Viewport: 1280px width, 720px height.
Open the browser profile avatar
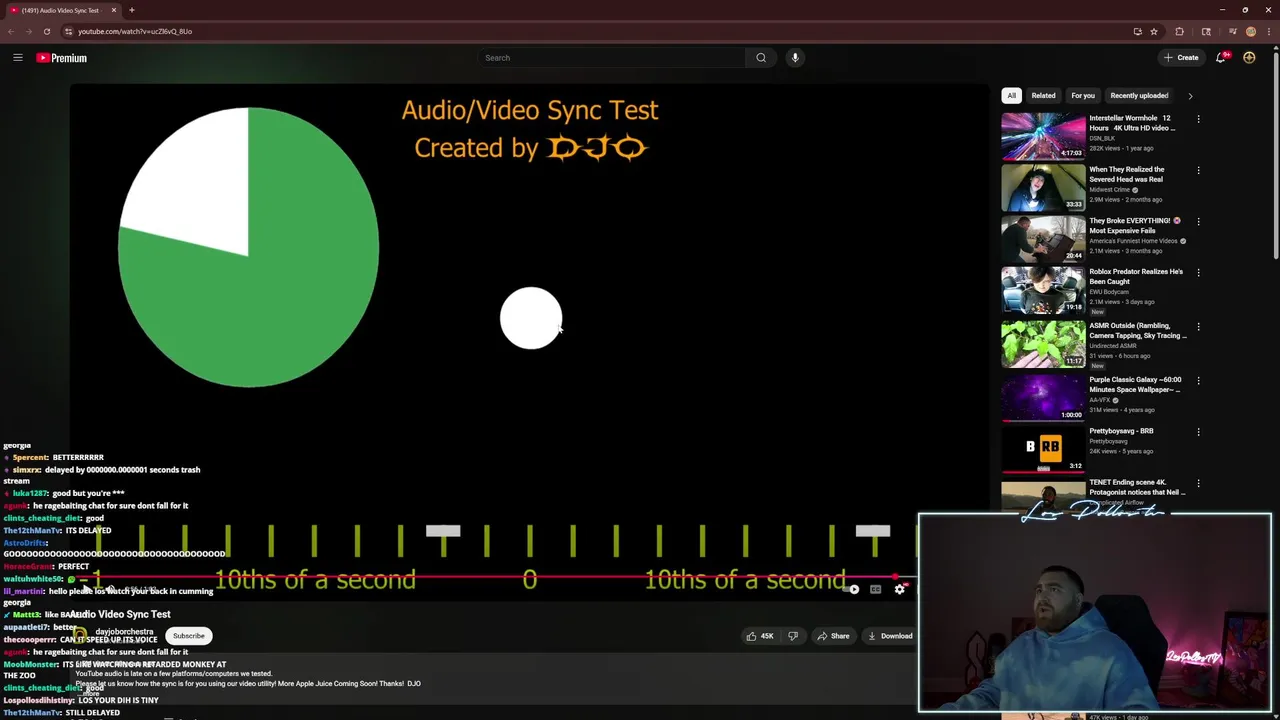1250,31
